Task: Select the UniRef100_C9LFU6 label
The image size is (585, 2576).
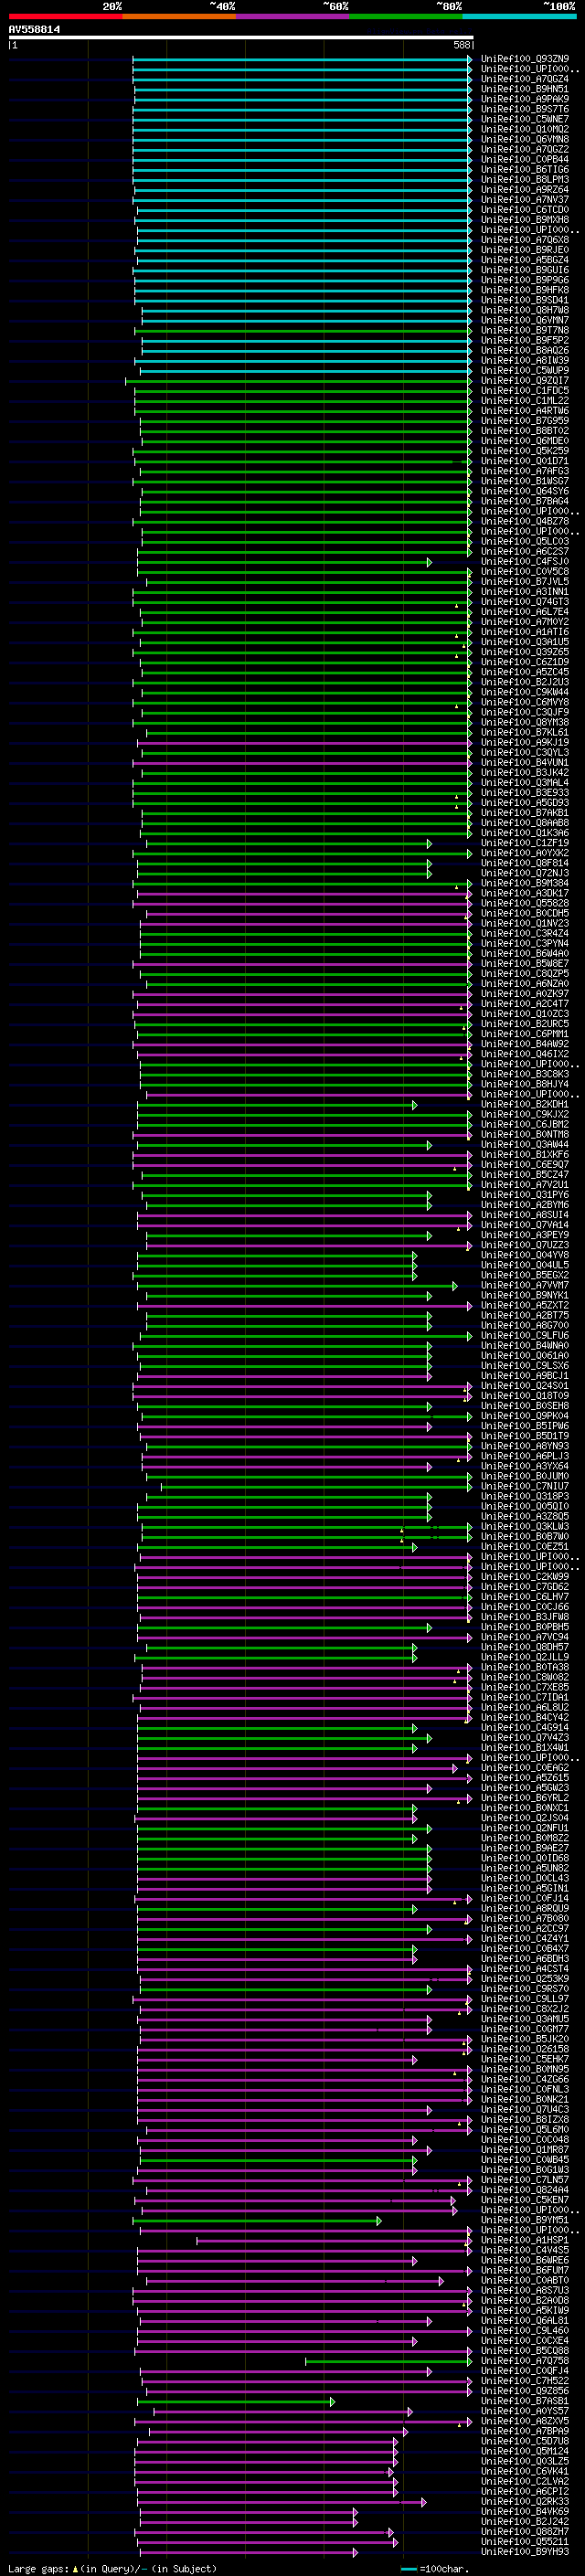Action: [525, 1336]
